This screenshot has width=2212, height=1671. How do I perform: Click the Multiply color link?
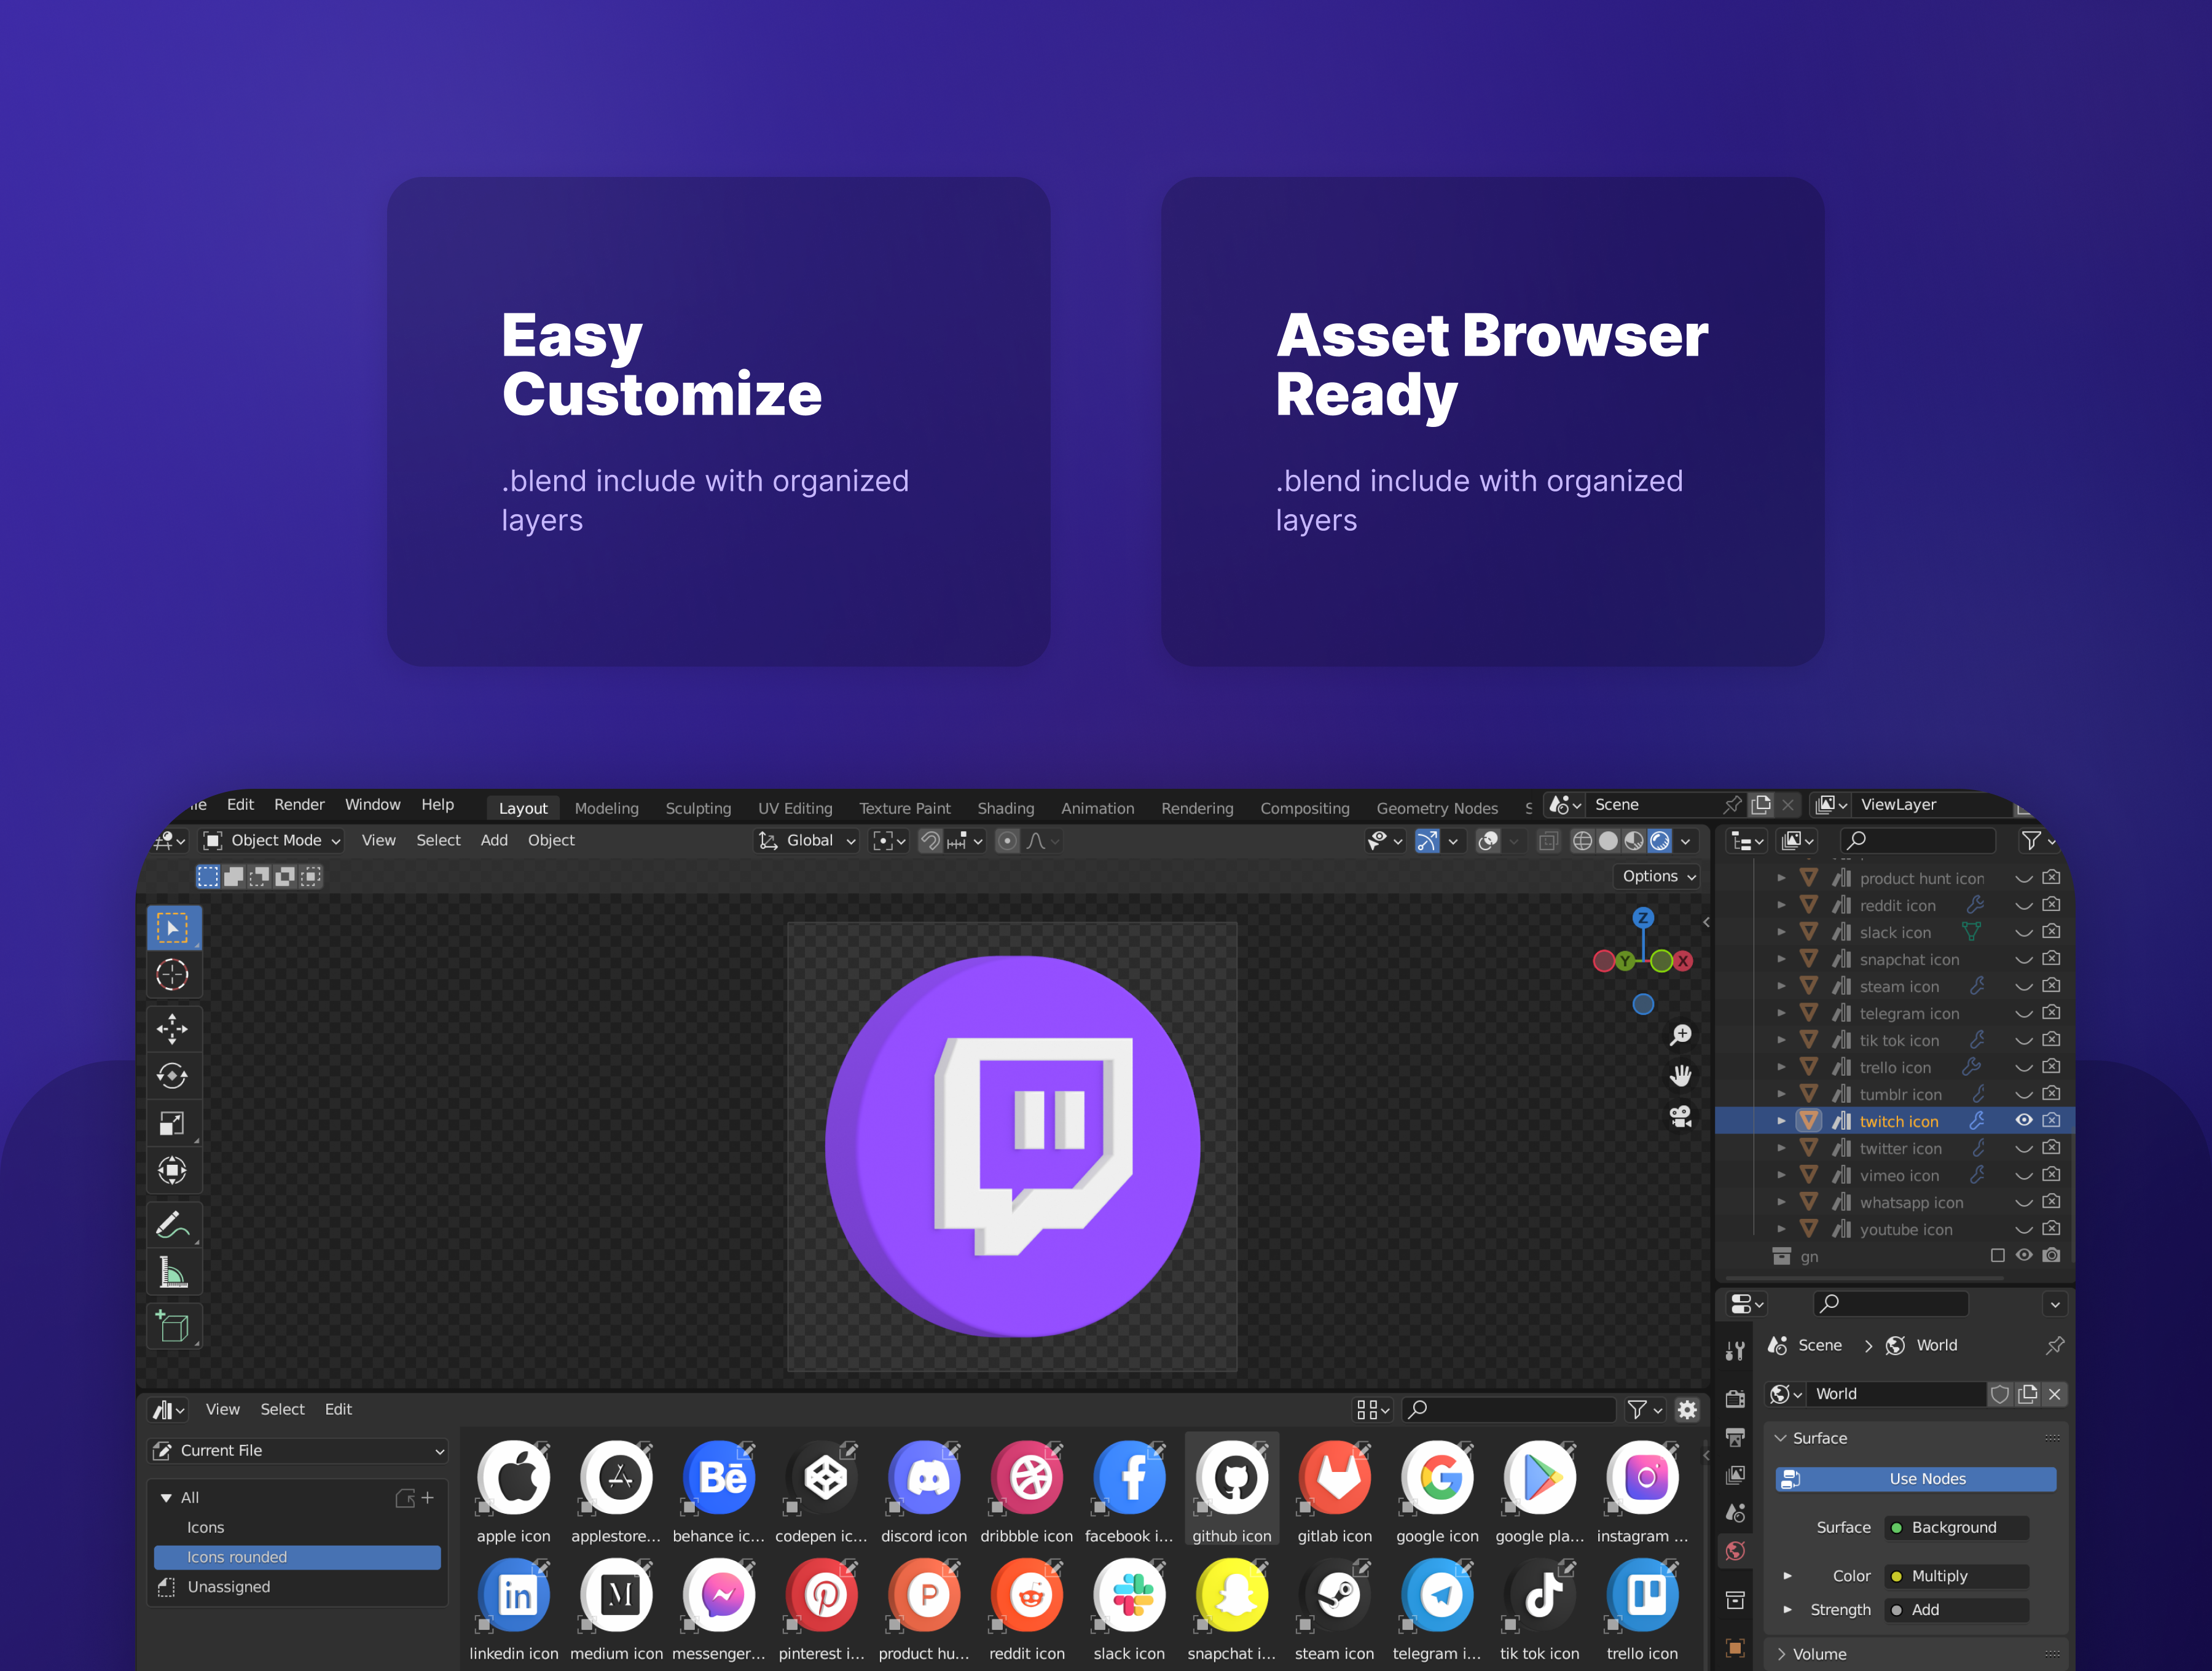(1956, 1576)
